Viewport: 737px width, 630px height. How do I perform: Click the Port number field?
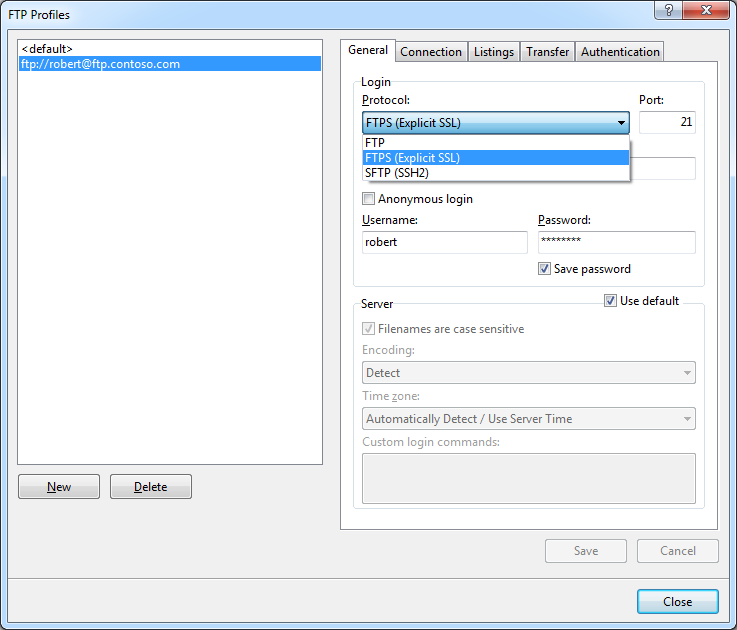click(667, 123)
